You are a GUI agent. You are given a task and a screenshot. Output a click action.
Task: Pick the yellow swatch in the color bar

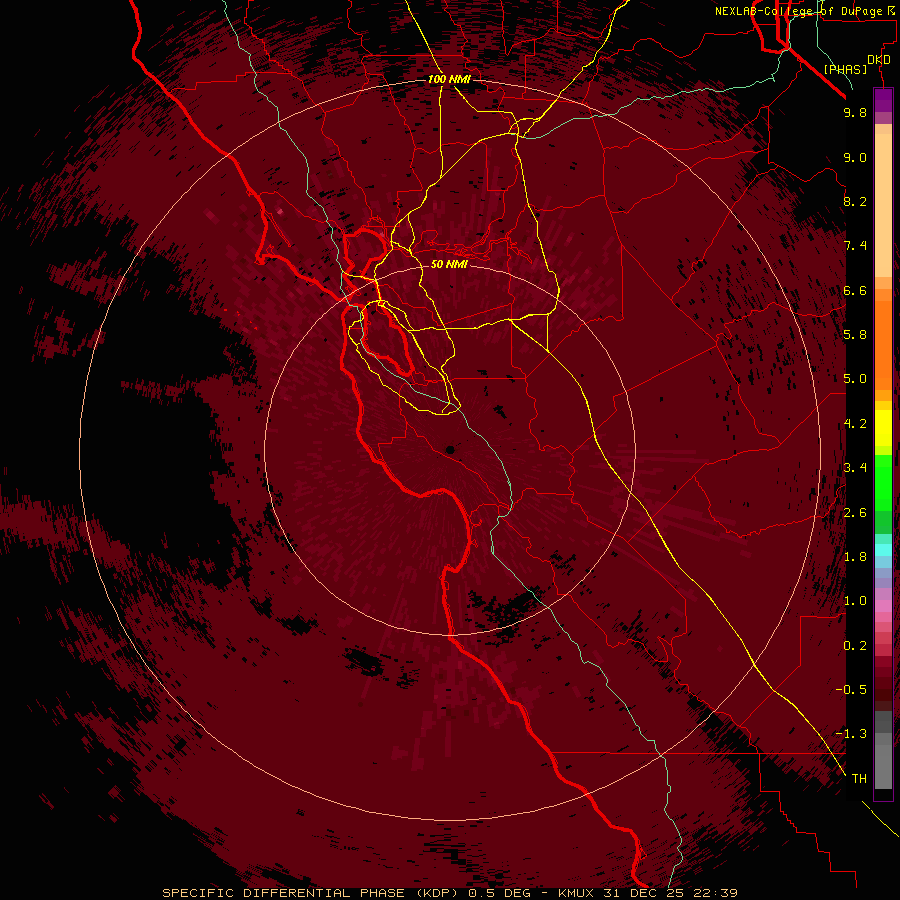click(883, 428)
